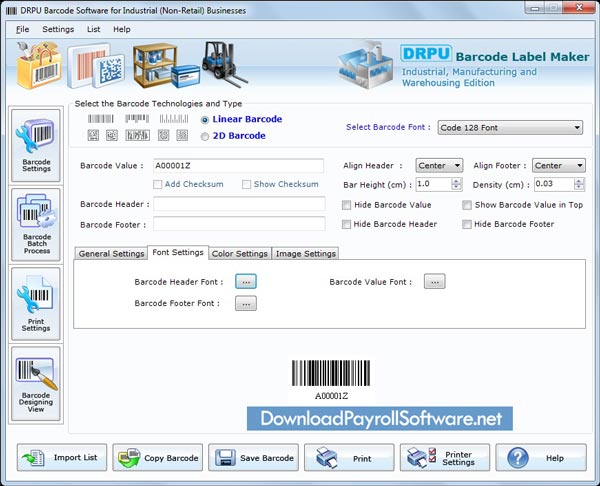Click the factory building banner icon
This screenshot has width=600, height=486.
click(365, 65)
